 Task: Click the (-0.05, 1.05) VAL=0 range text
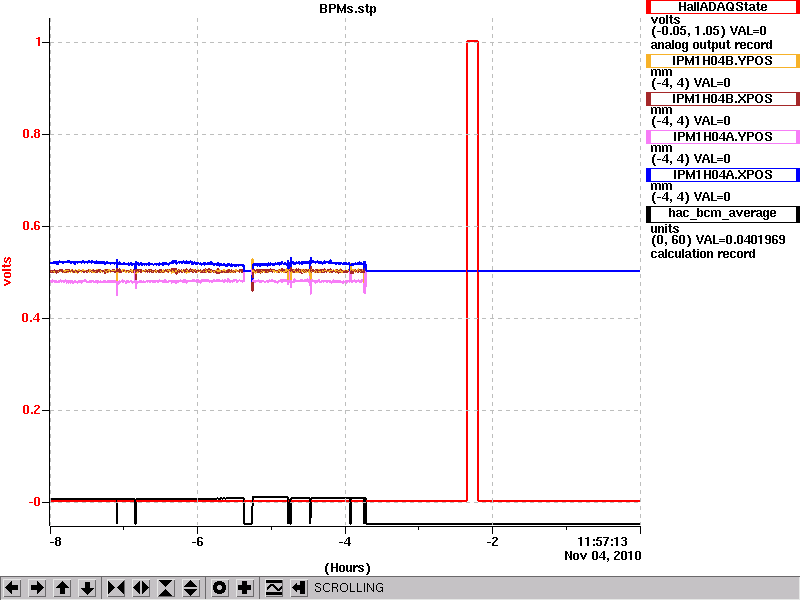click(x=709, y=31)
